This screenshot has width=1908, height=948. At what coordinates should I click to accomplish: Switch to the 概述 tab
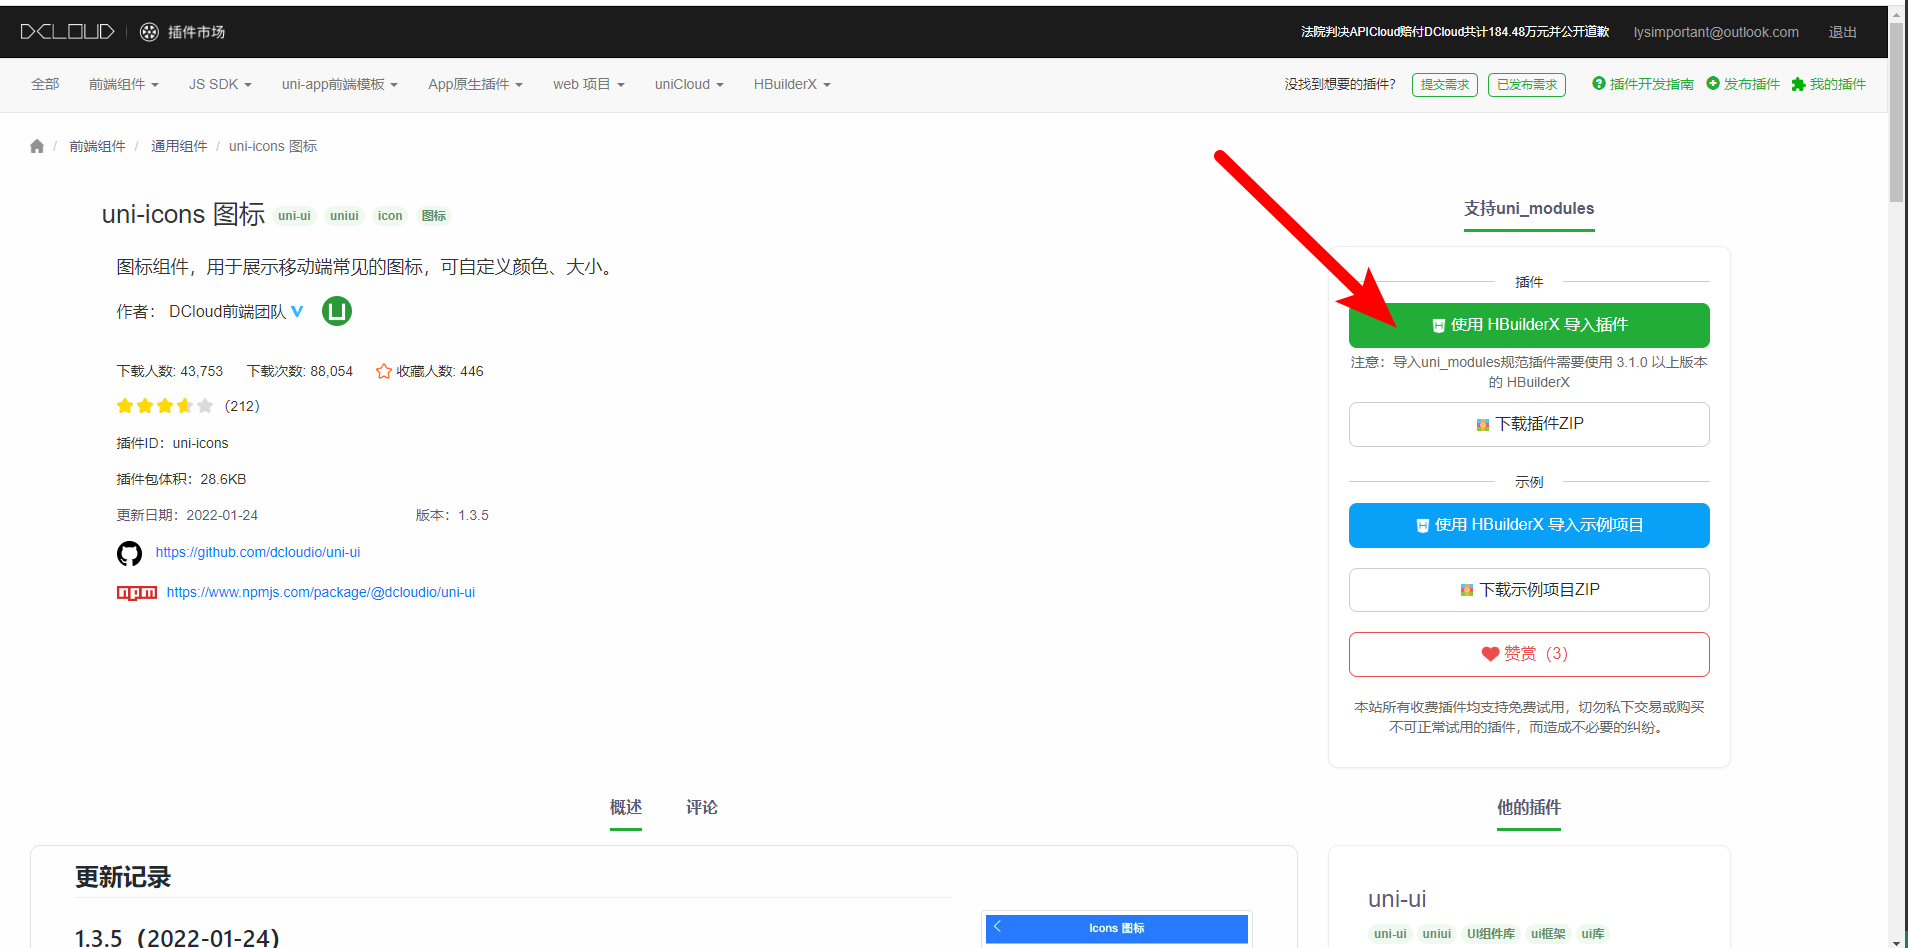[626, 807]
